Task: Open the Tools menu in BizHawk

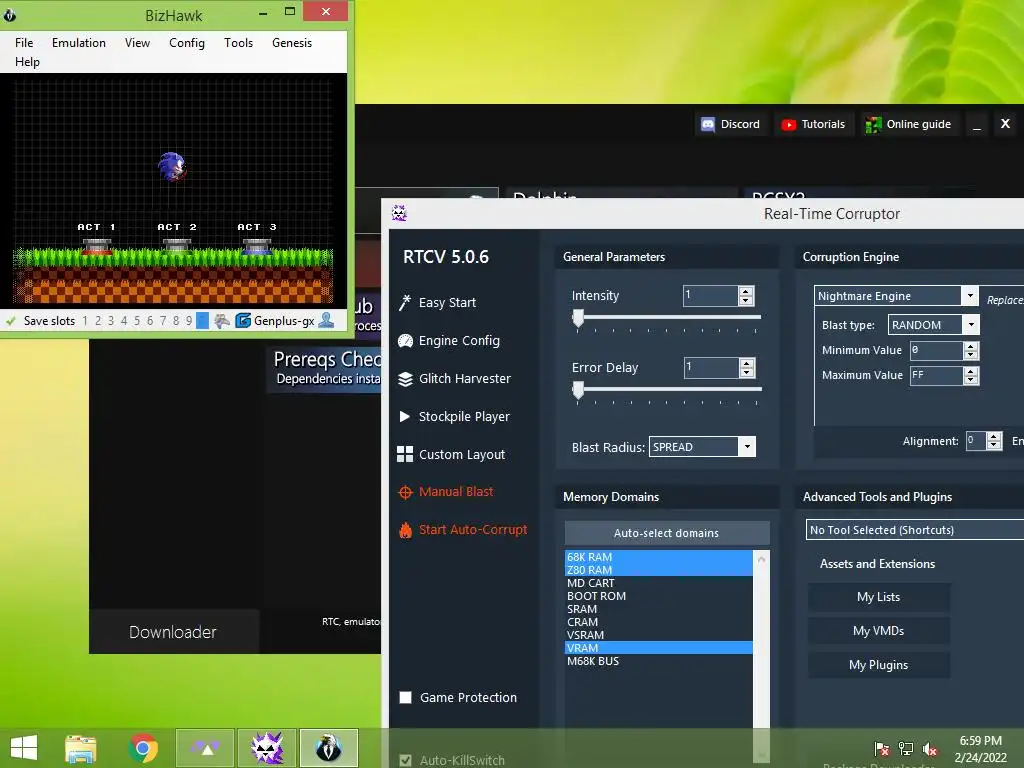Action: point(238,42)
